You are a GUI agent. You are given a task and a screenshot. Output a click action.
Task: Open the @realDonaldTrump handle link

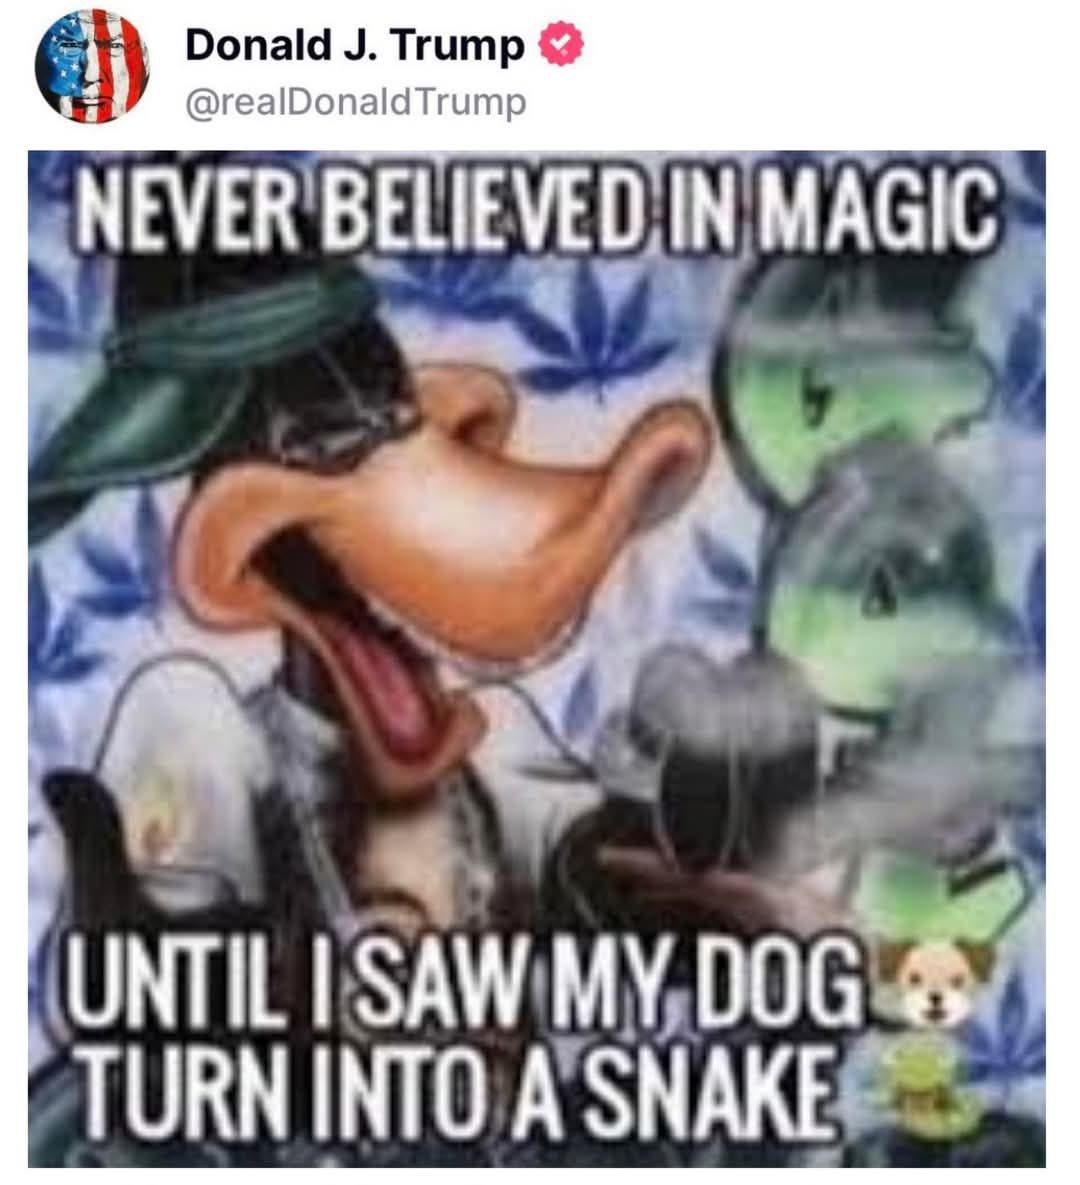(x=356, y=102)
